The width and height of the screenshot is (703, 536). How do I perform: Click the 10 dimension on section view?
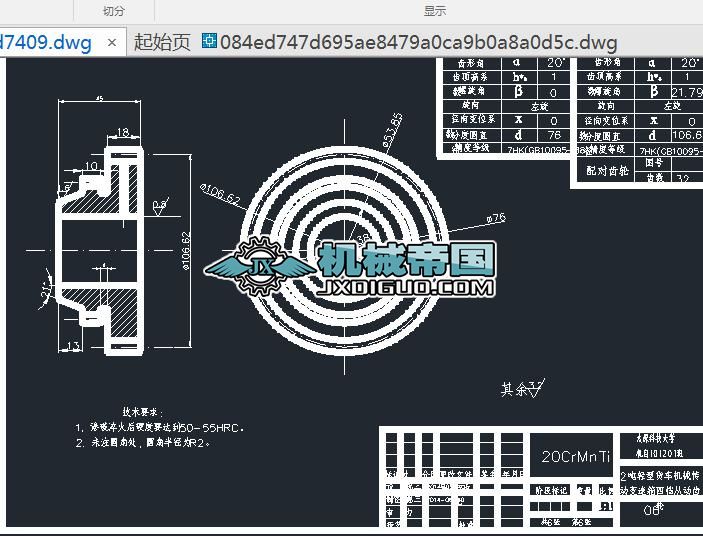tap(91, 166)
